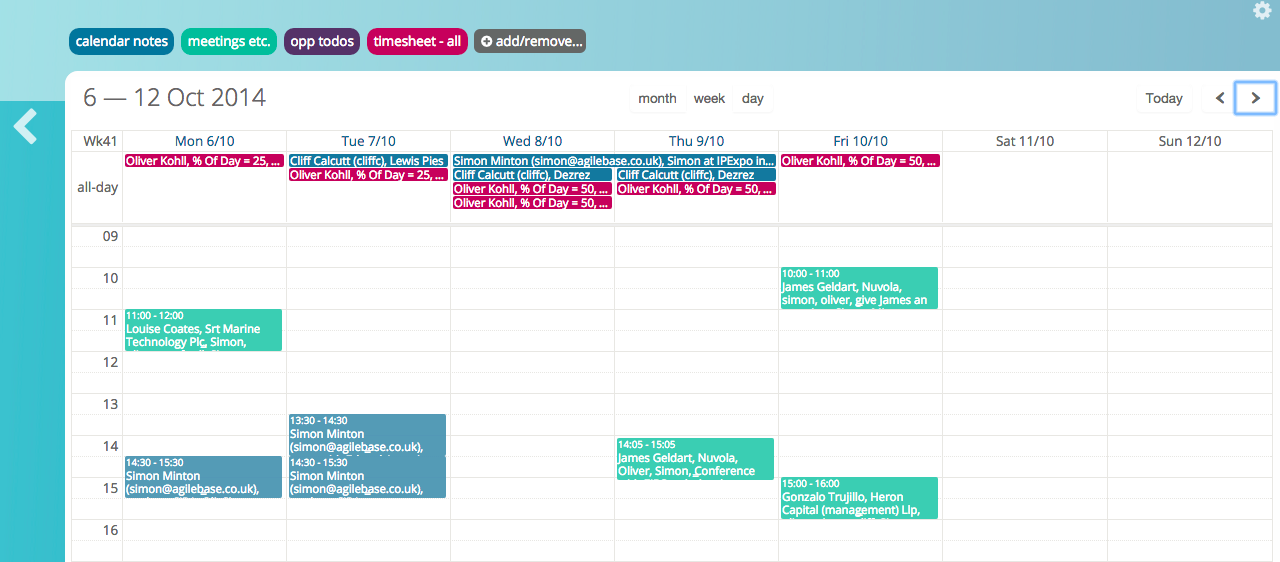Switch to day view

click(753, 98)
